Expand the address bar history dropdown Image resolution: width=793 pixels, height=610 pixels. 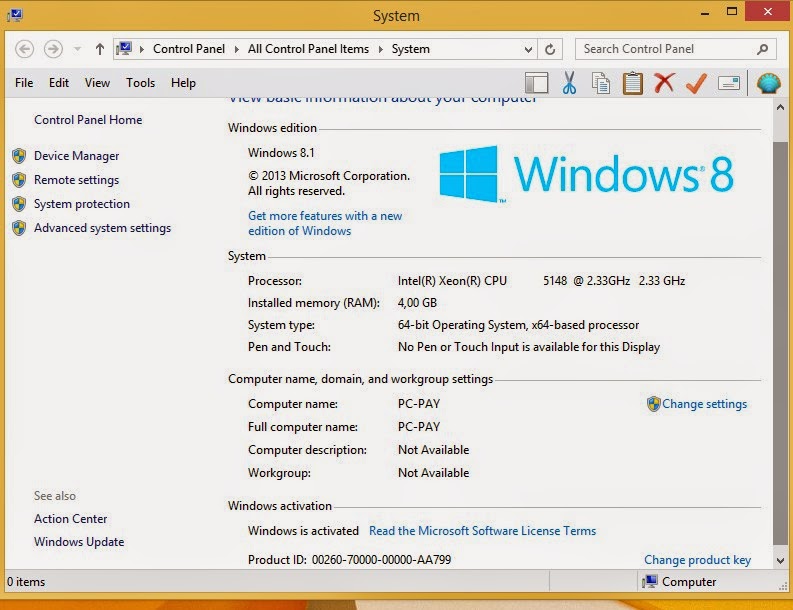click(x=528, y=50)
